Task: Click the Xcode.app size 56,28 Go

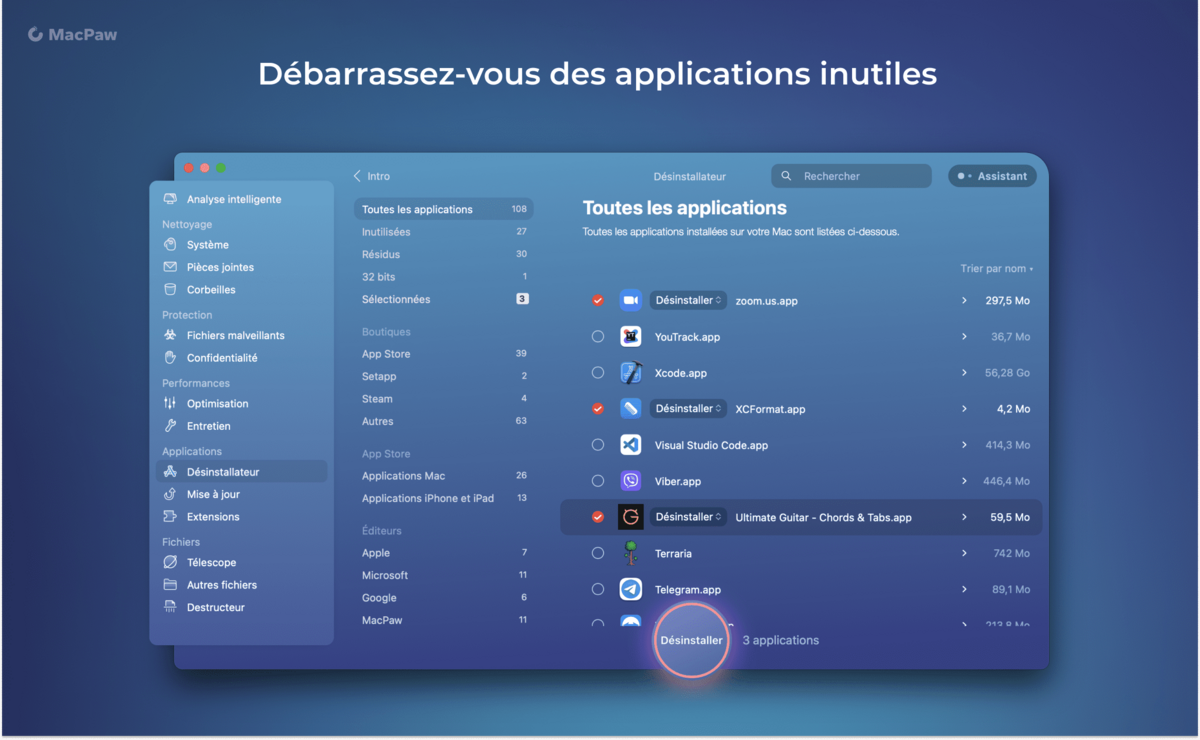Action: click(1007, 373)
